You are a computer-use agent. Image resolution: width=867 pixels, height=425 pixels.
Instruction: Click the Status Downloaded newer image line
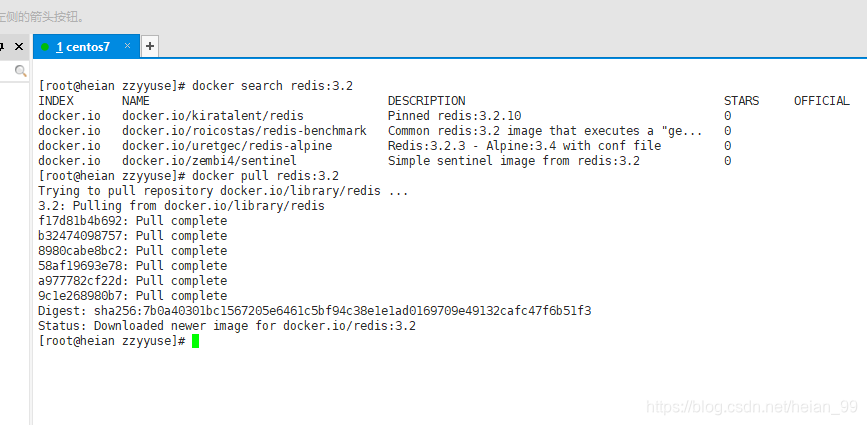pyautogui.click(x=227, y=326)
